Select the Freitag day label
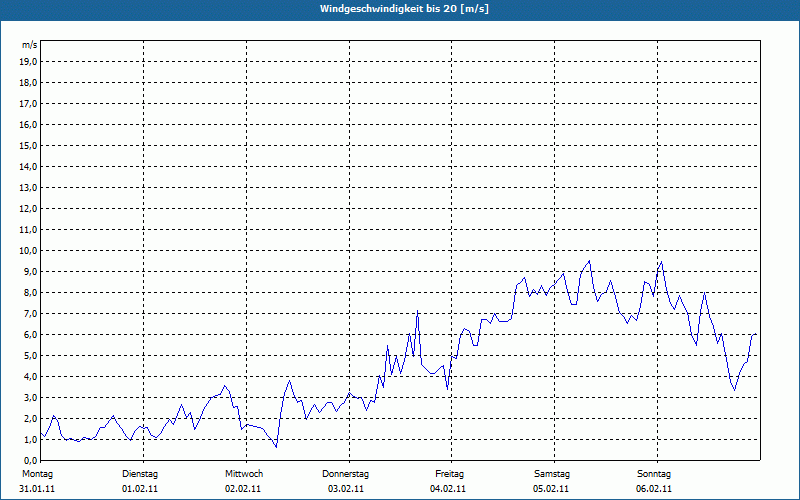The height and width of the screenshot is (500, 800). click(x=449, y=474)
